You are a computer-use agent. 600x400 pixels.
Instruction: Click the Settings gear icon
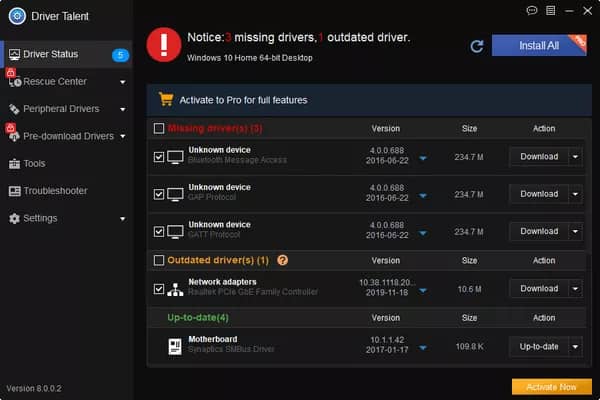pos(14,219)
